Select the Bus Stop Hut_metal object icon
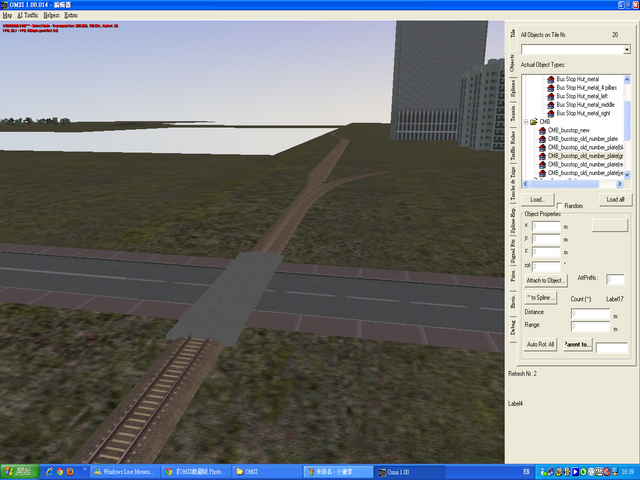 point(550,79)
